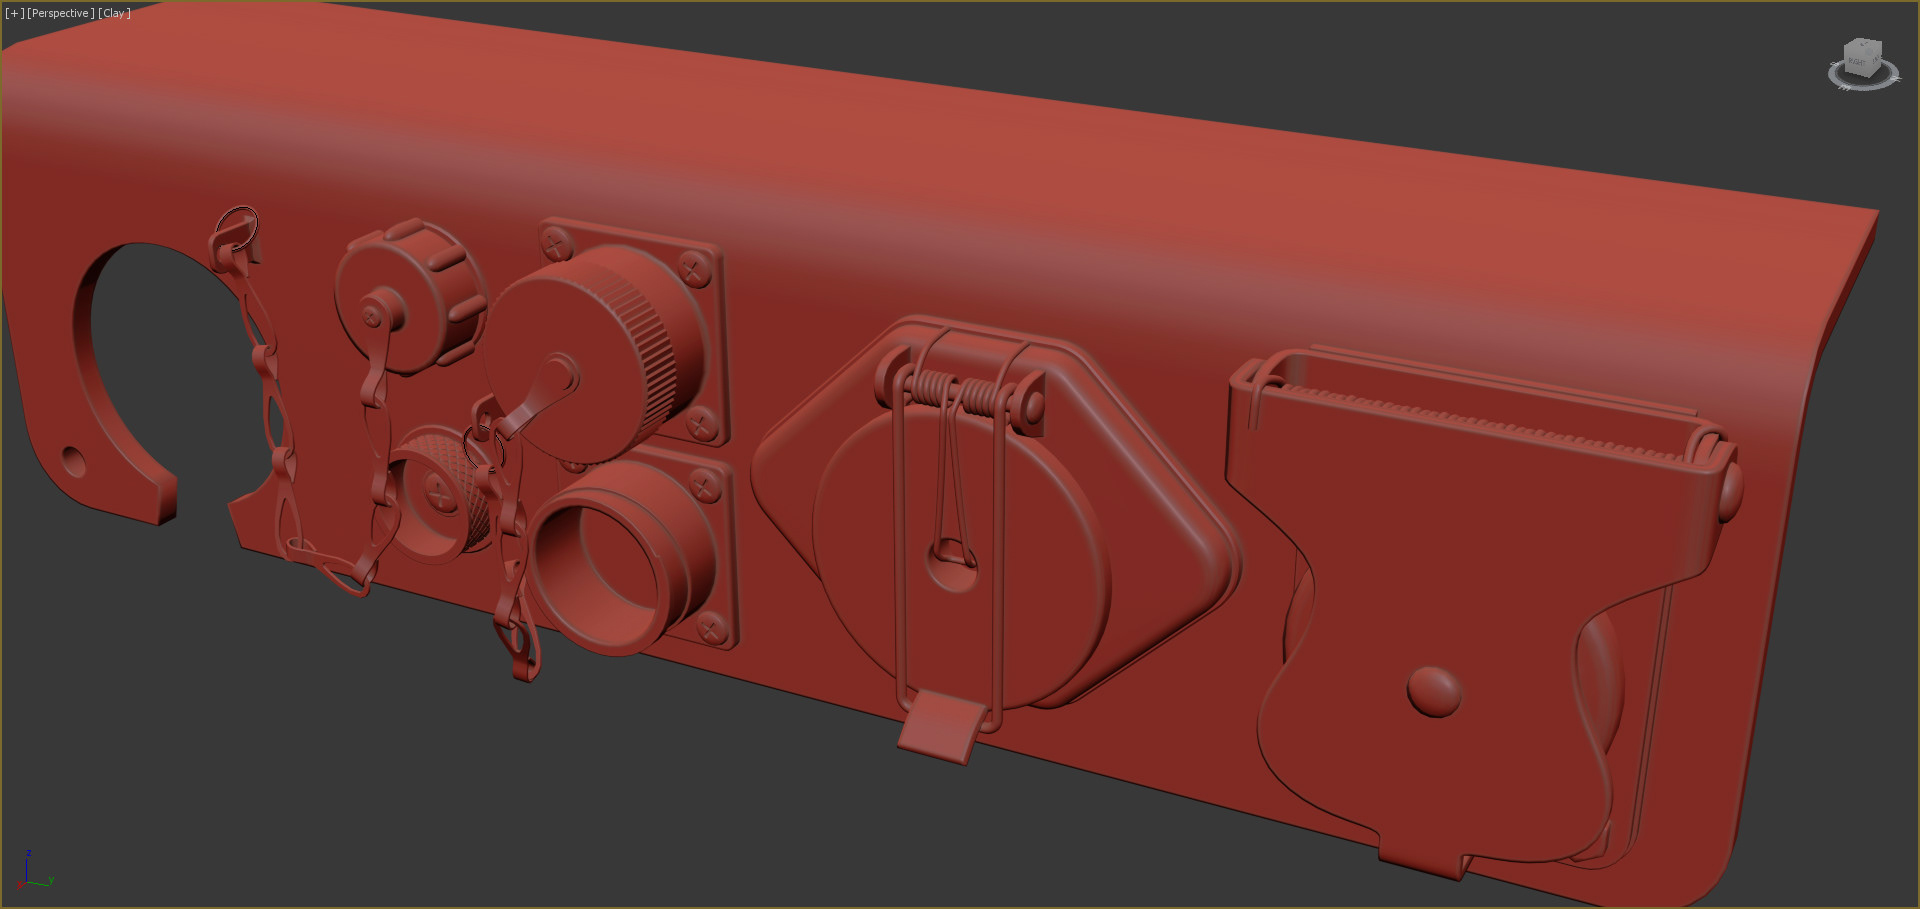Select the dome button on the pouch
The width and height of the screenshot is (1920, 909).
click(x=1434, y=691)
